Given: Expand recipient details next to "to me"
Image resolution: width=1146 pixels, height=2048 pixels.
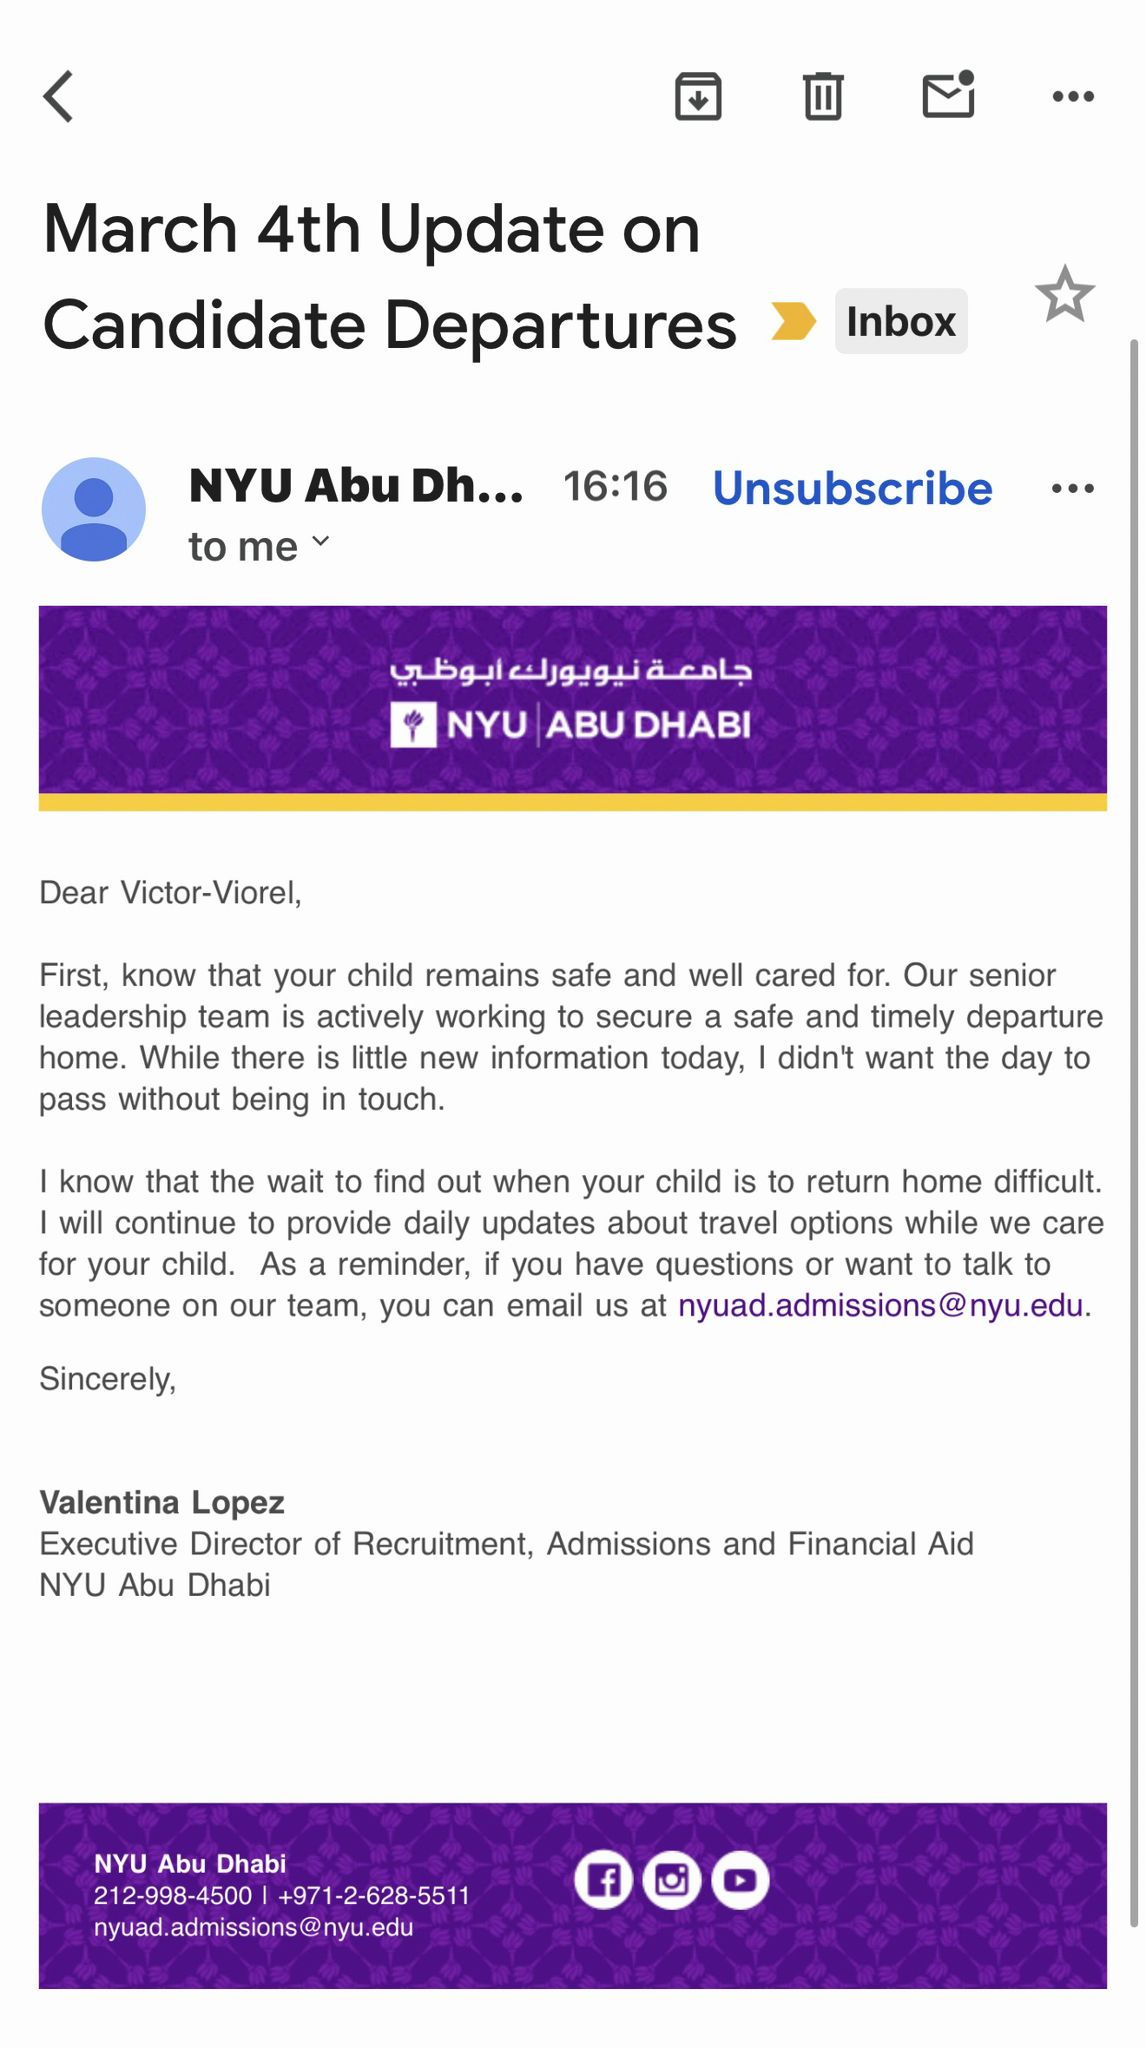Looking at the screenshot, I should pyautogui.click(x=320, y=541).
